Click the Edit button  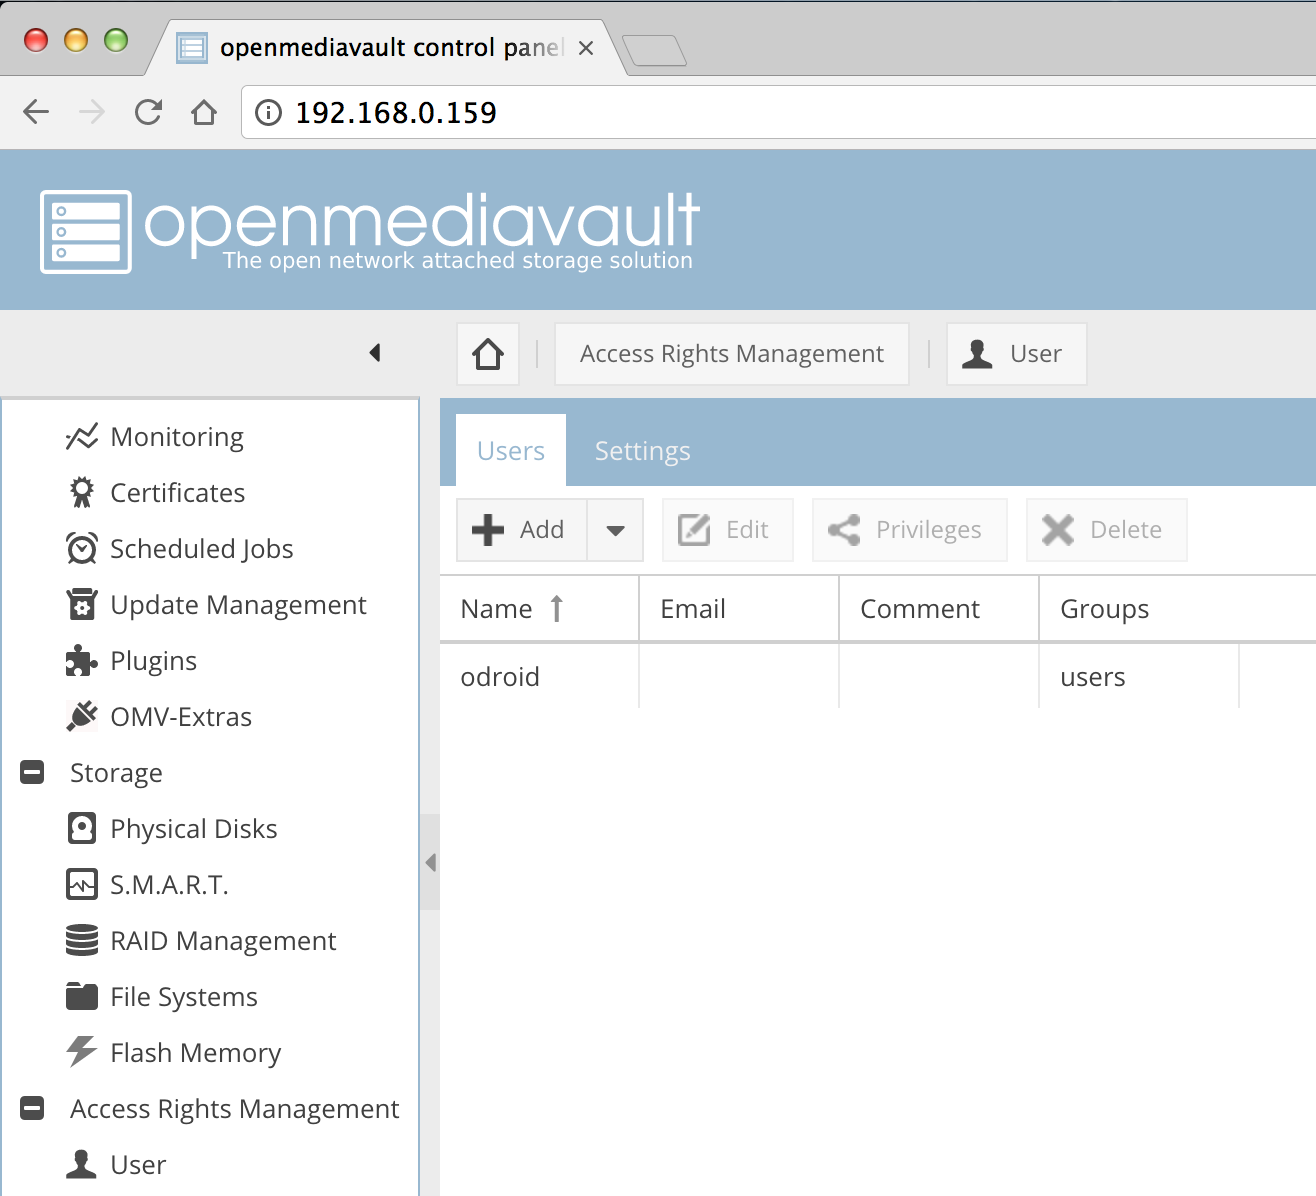tap(728, 530)
